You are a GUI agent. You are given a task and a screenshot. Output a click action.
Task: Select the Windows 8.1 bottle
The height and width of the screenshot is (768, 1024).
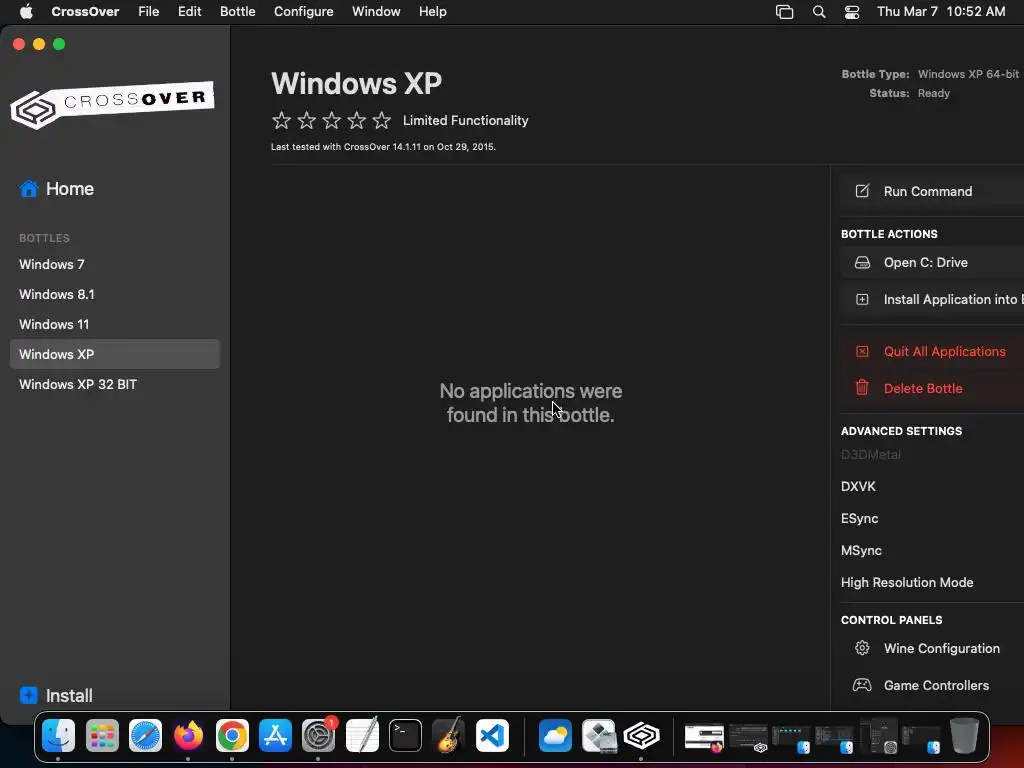(115, 294)
